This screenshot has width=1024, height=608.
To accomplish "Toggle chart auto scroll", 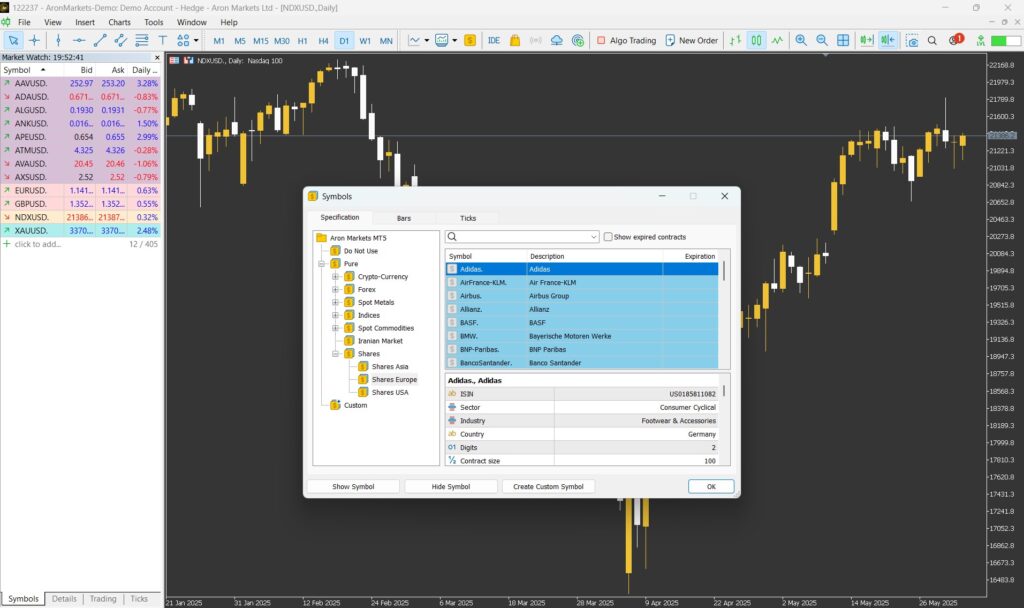I will coord(867,40).
